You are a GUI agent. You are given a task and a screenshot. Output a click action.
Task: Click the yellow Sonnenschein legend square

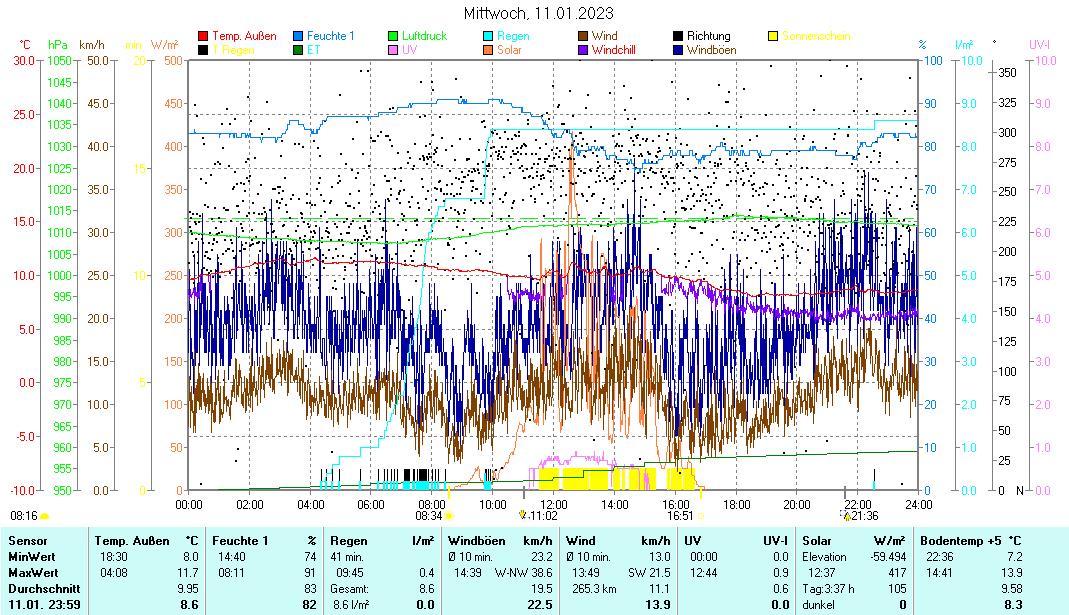click(773, 36)
